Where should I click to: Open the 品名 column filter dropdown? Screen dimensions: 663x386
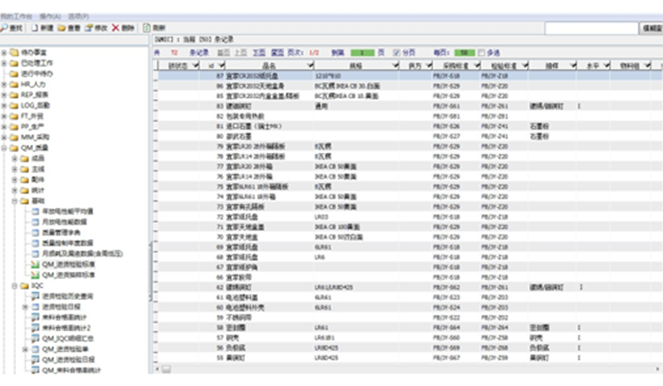point(310,65)
